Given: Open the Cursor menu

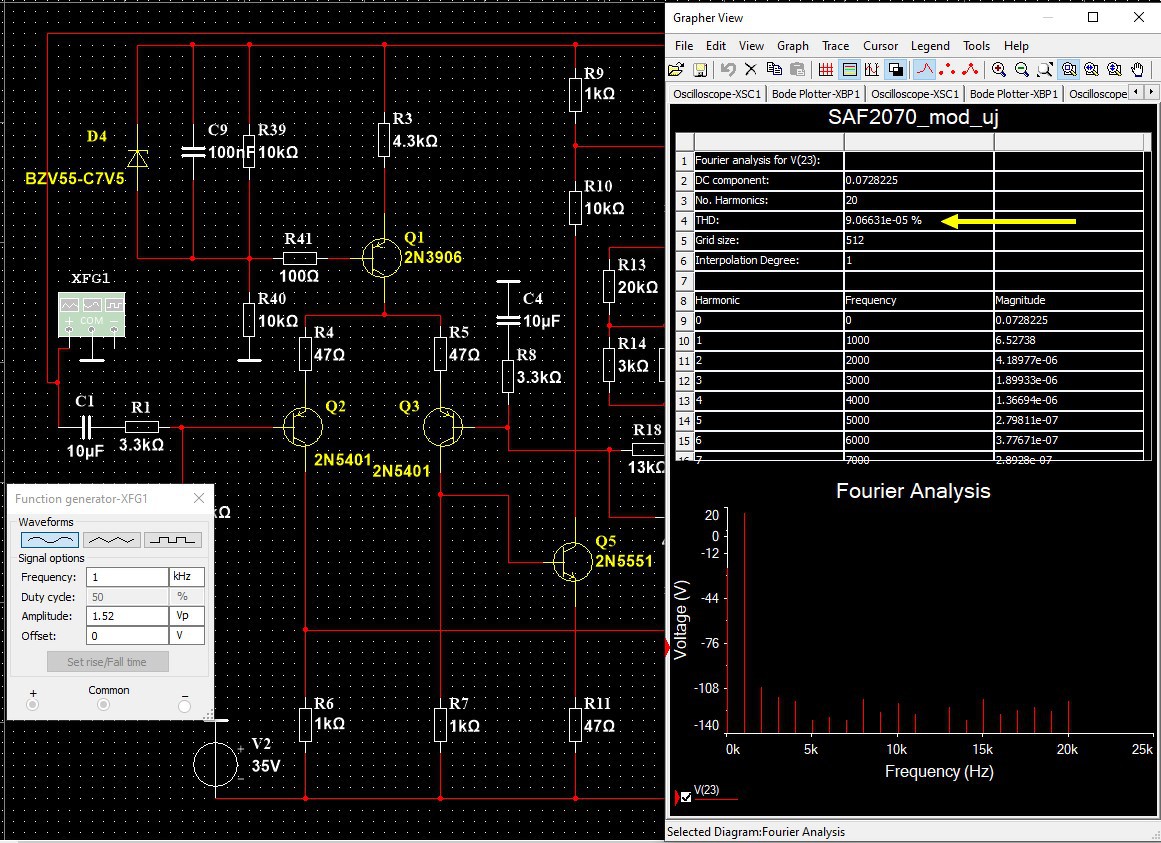Looking at the screenshot, I should [x=880, y=46].
